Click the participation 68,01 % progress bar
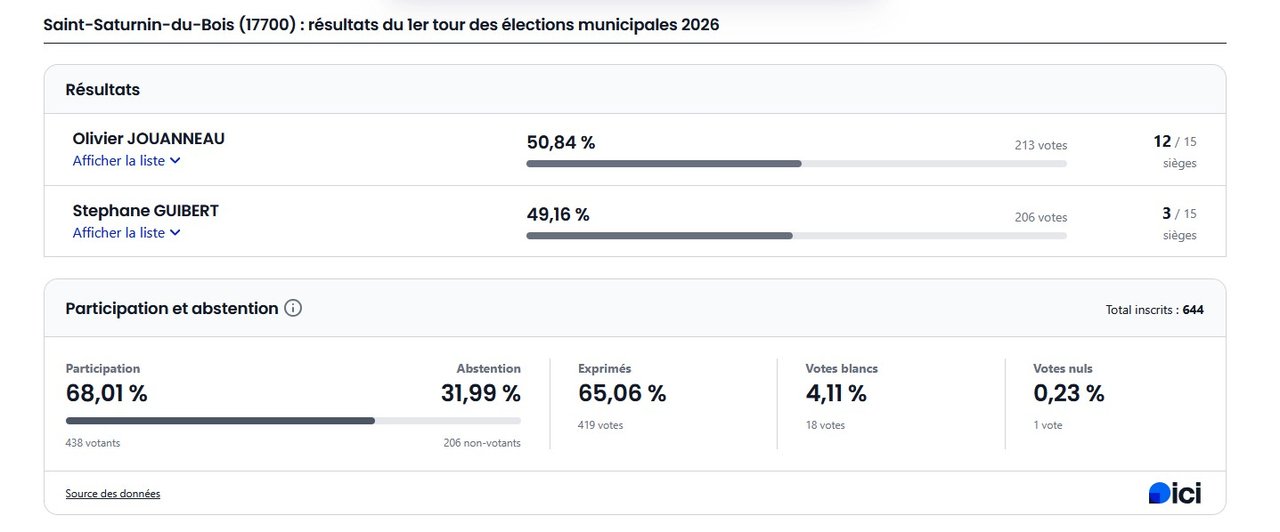 pos(293,421)
